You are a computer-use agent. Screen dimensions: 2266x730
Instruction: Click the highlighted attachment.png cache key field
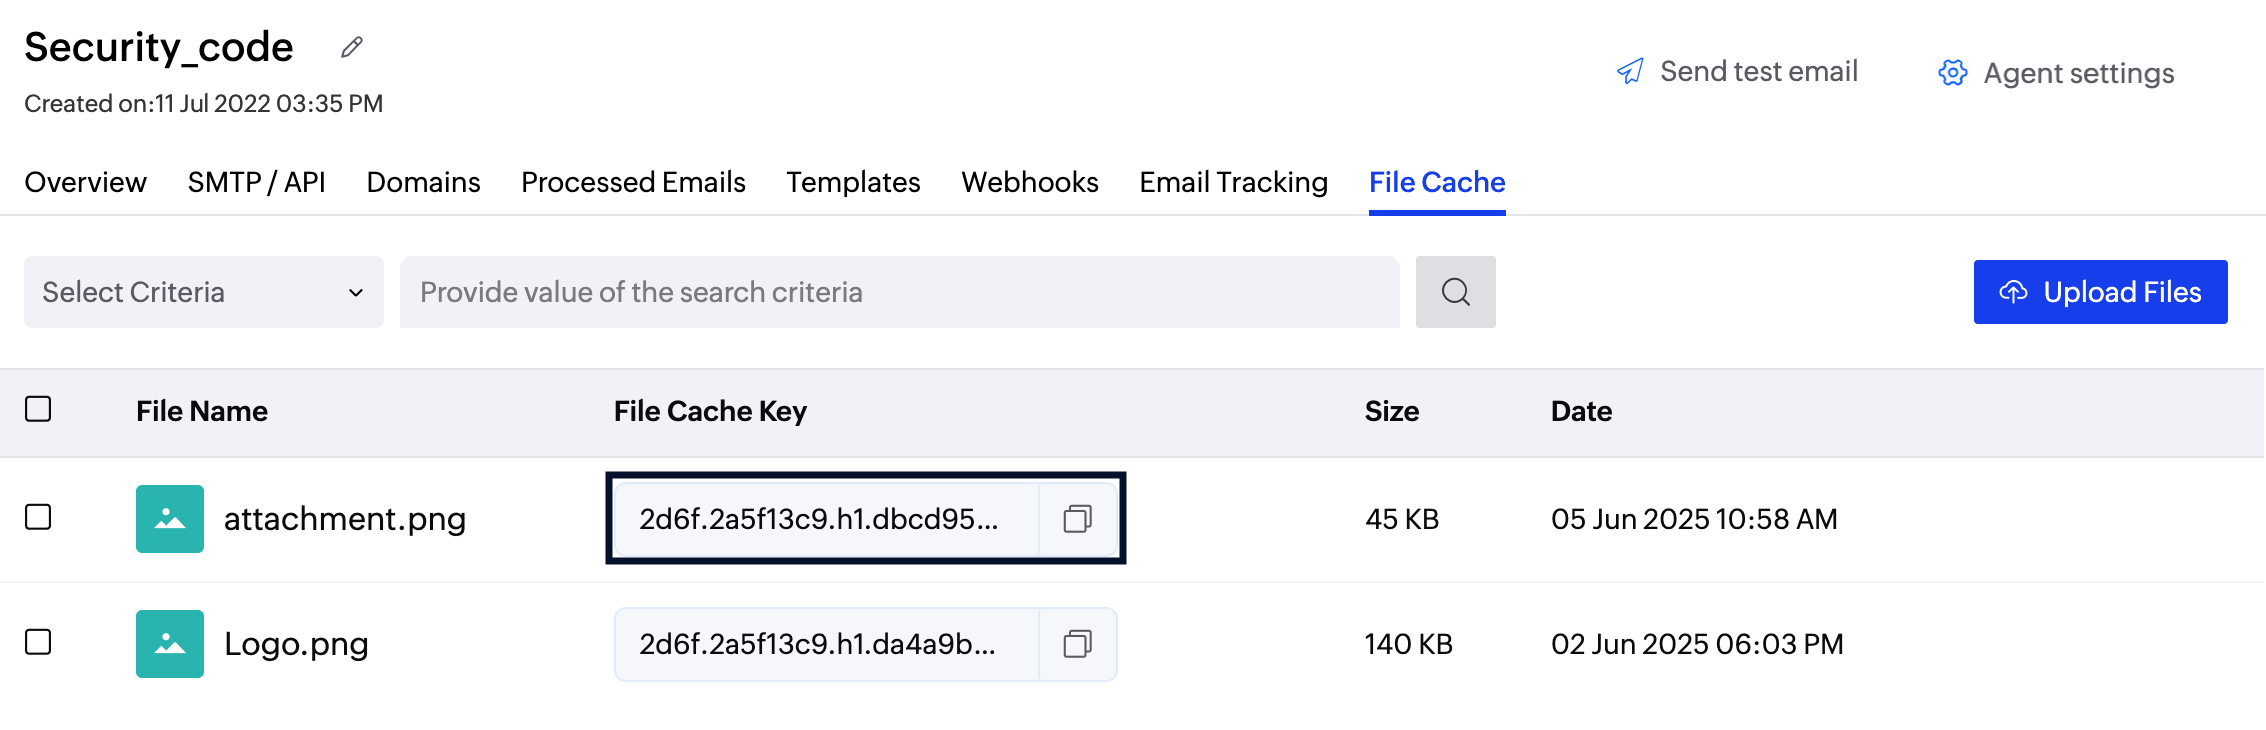point(820,519)
